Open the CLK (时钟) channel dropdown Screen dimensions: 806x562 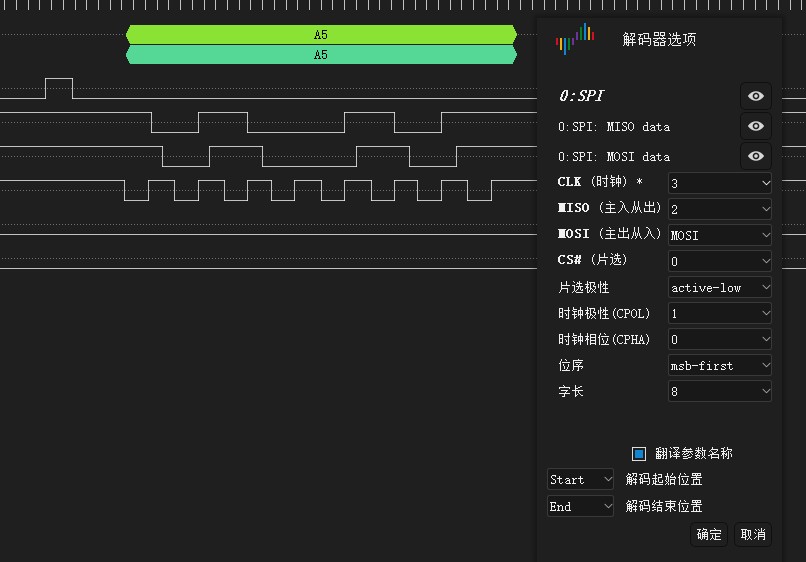pyautogui.click(x=719, y=183)
